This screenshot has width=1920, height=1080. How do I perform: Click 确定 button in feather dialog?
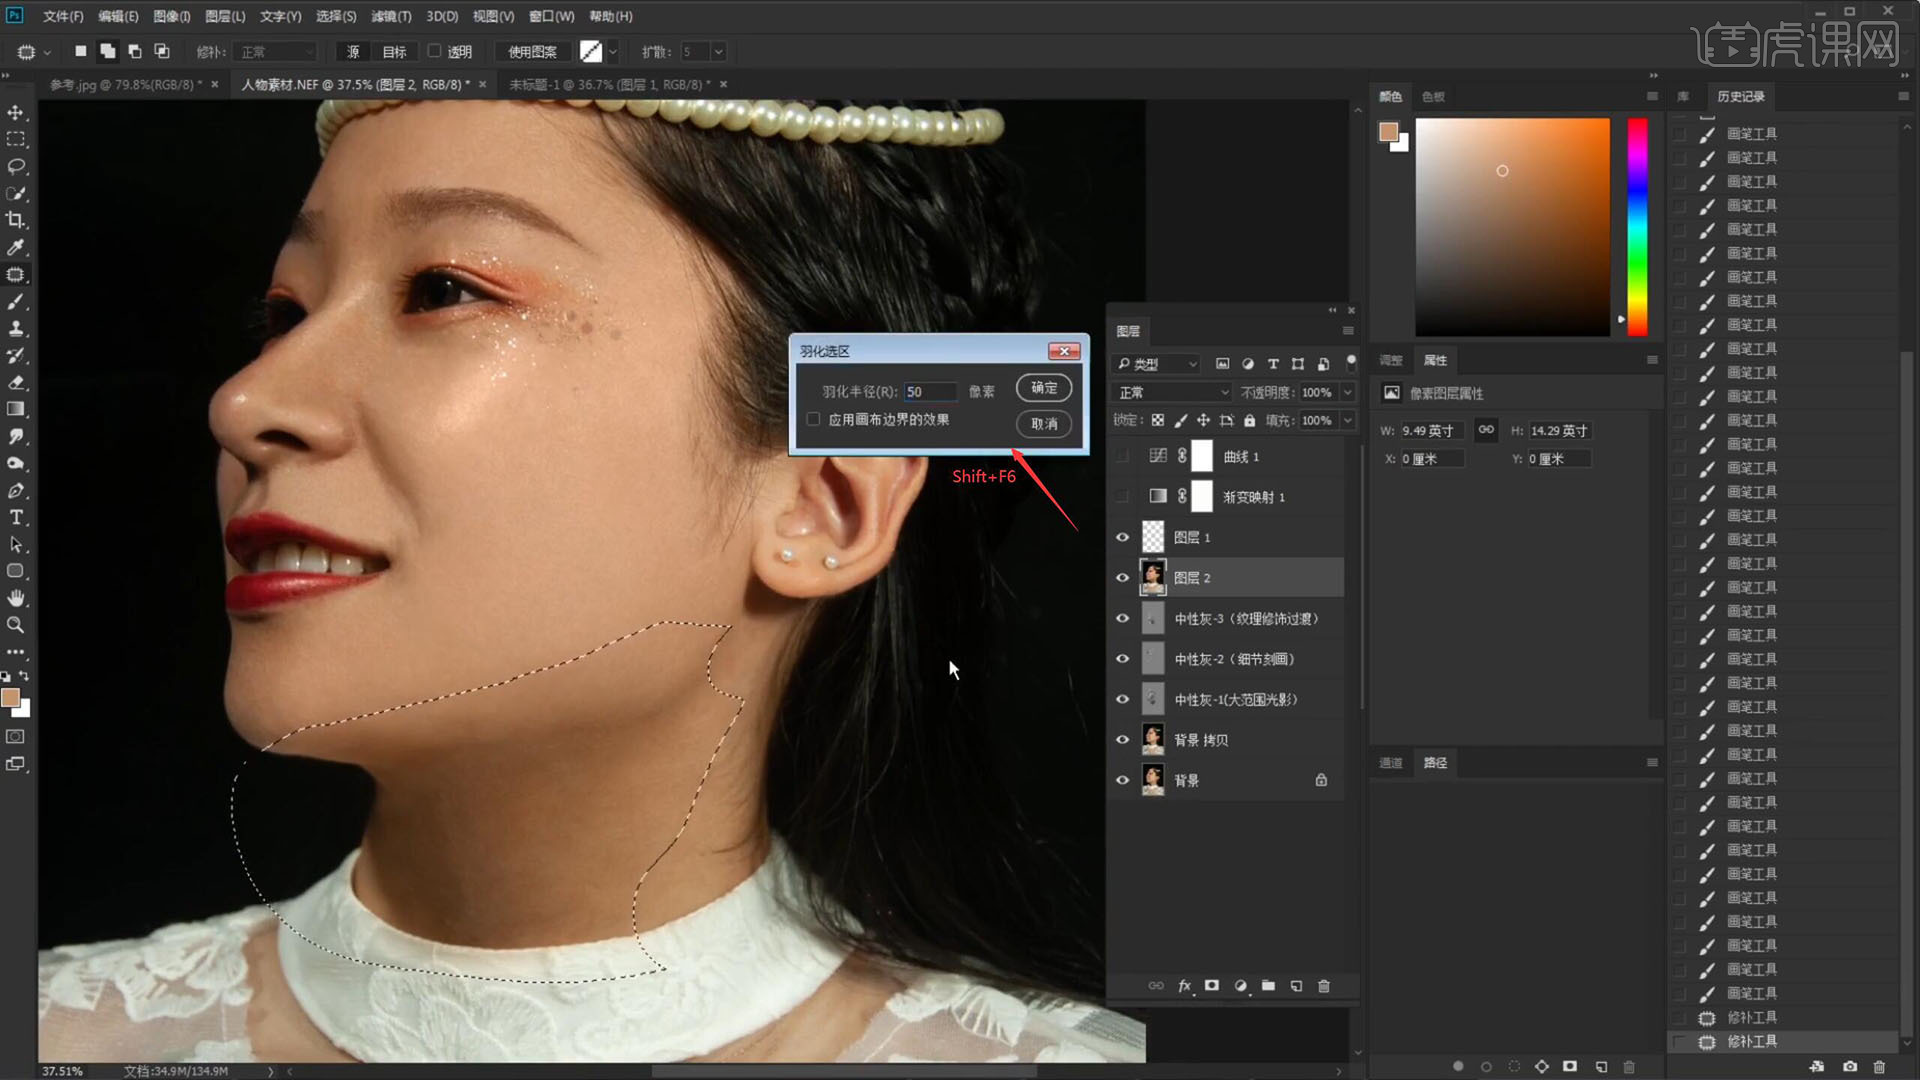tap(1043, 388)
